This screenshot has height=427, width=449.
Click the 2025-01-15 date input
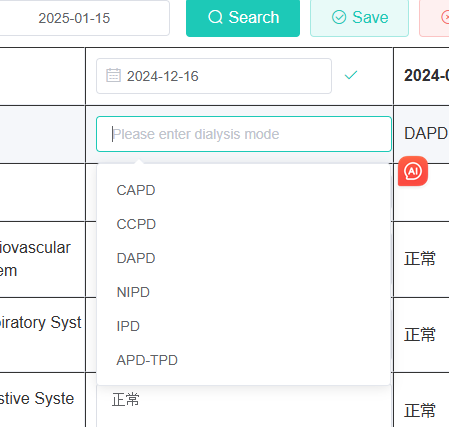85,18
